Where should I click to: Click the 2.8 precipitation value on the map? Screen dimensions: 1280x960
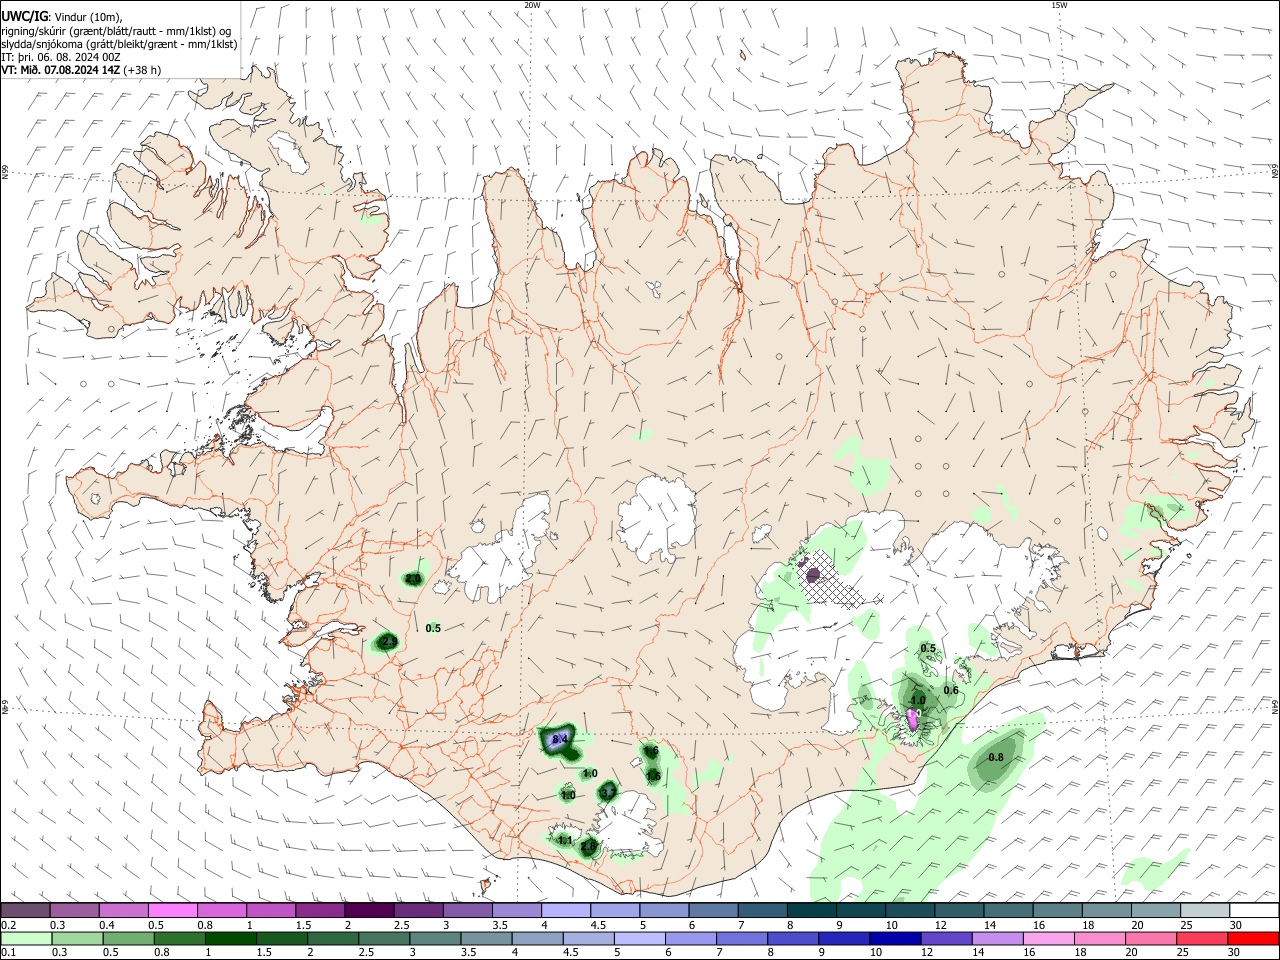click(588, 847)
